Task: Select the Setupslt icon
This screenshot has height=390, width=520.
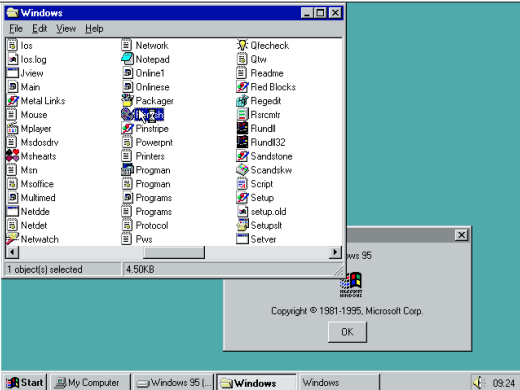Action: point(242,225)
